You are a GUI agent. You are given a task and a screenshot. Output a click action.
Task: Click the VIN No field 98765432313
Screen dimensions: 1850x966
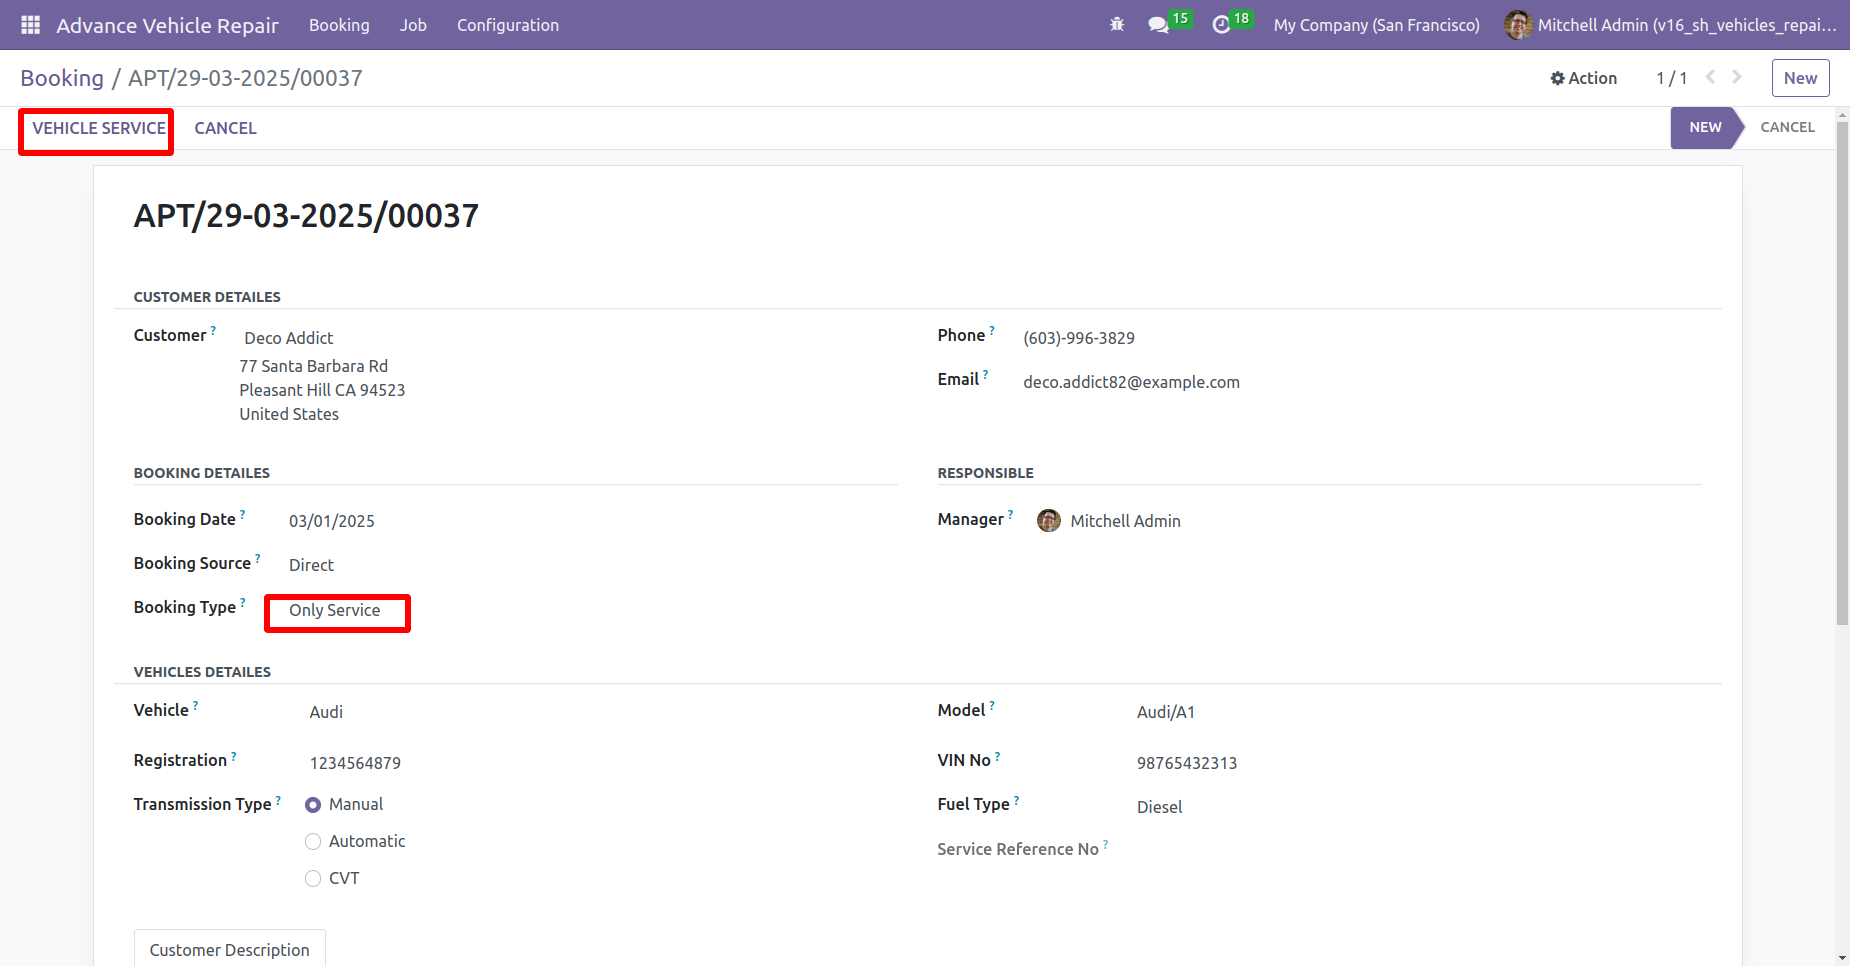[x=1187, y=763]
